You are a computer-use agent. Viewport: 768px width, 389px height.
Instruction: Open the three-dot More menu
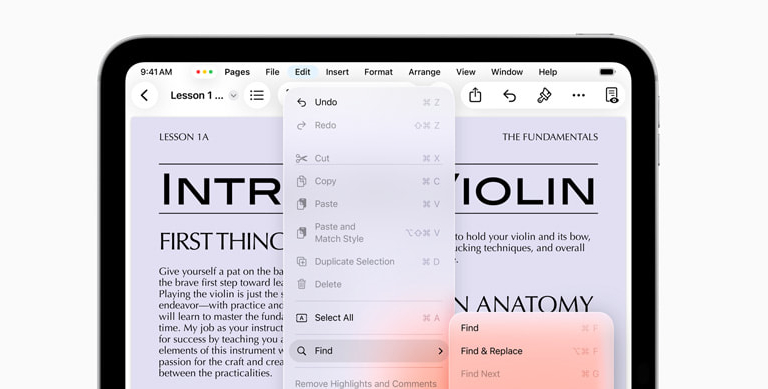click(x=578, y=96)
